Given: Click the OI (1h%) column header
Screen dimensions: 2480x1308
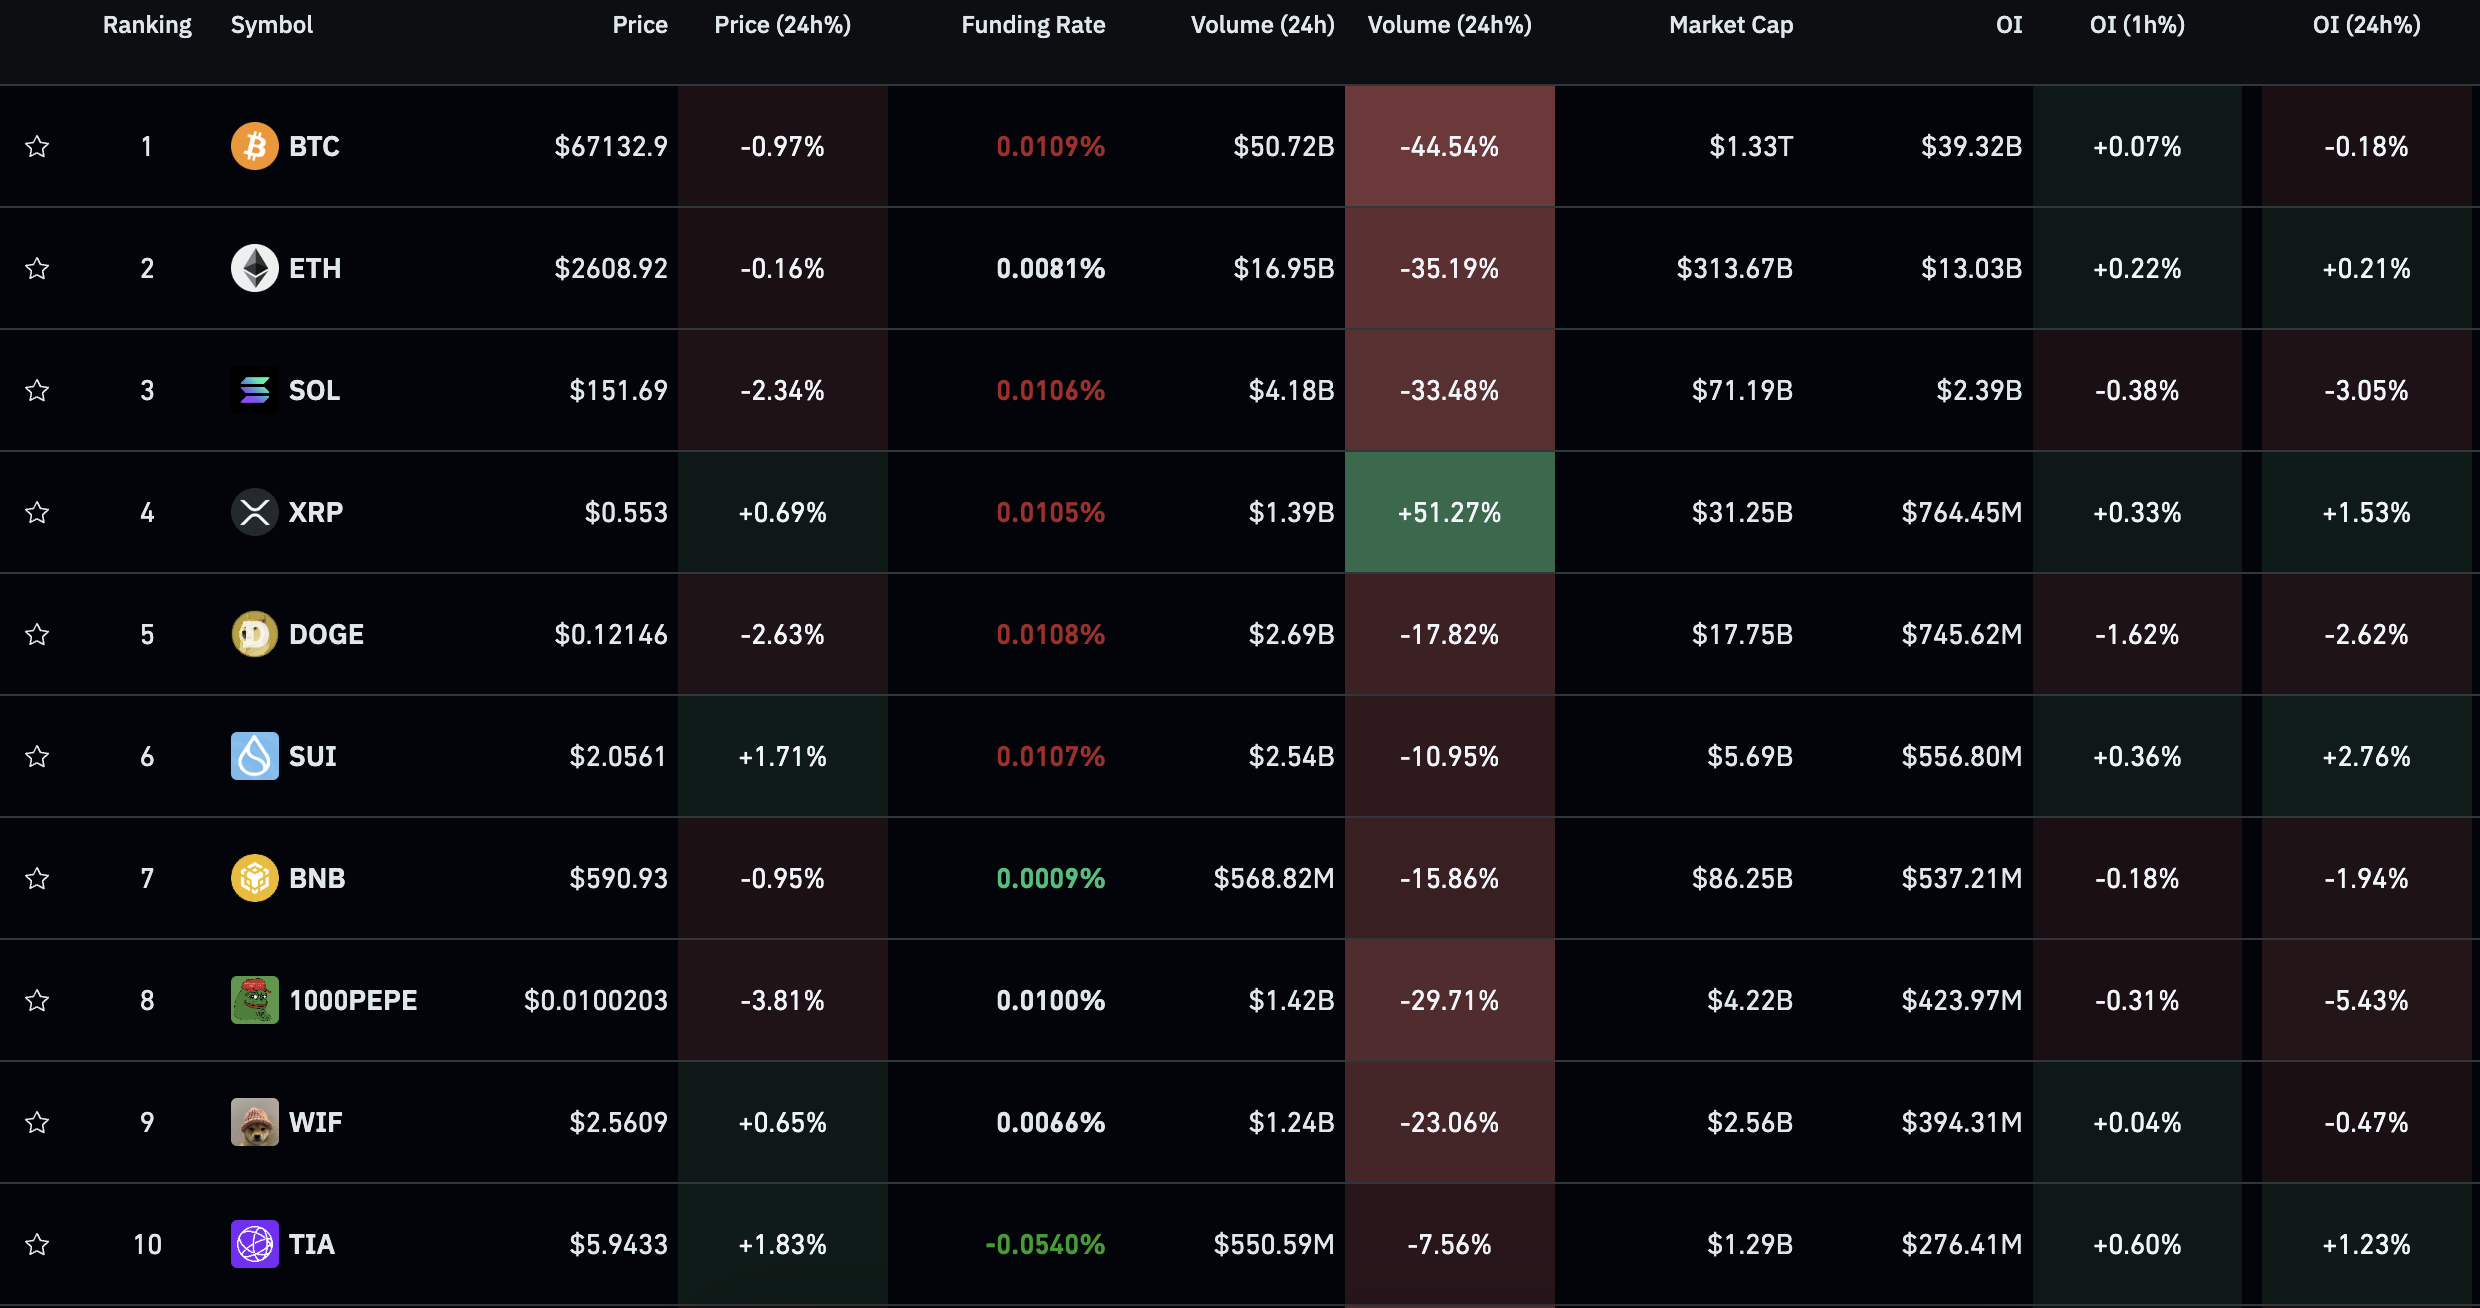Looking at the screenshot, I should click(x=2136, y=25).
